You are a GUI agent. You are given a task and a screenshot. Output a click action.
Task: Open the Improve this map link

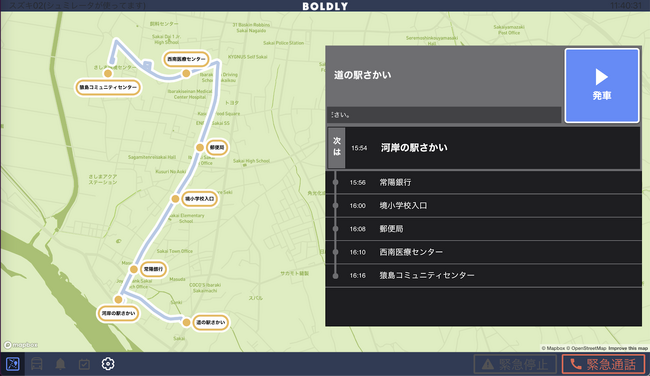pyautogui.click(x=628, y=348)
